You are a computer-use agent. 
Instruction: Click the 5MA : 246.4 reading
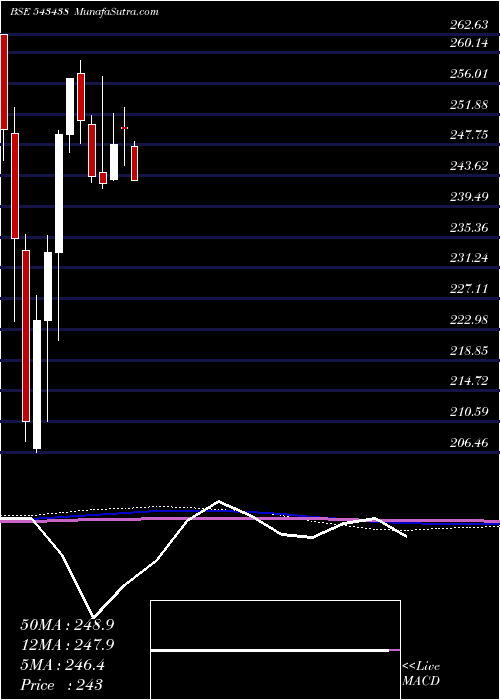click(62, 665)
